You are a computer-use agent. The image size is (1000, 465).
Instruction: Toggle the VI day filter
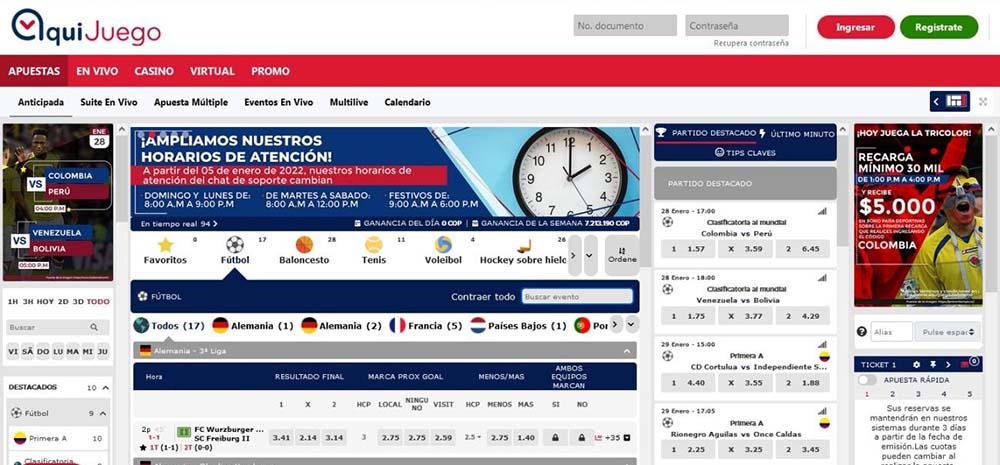[13, 351]
